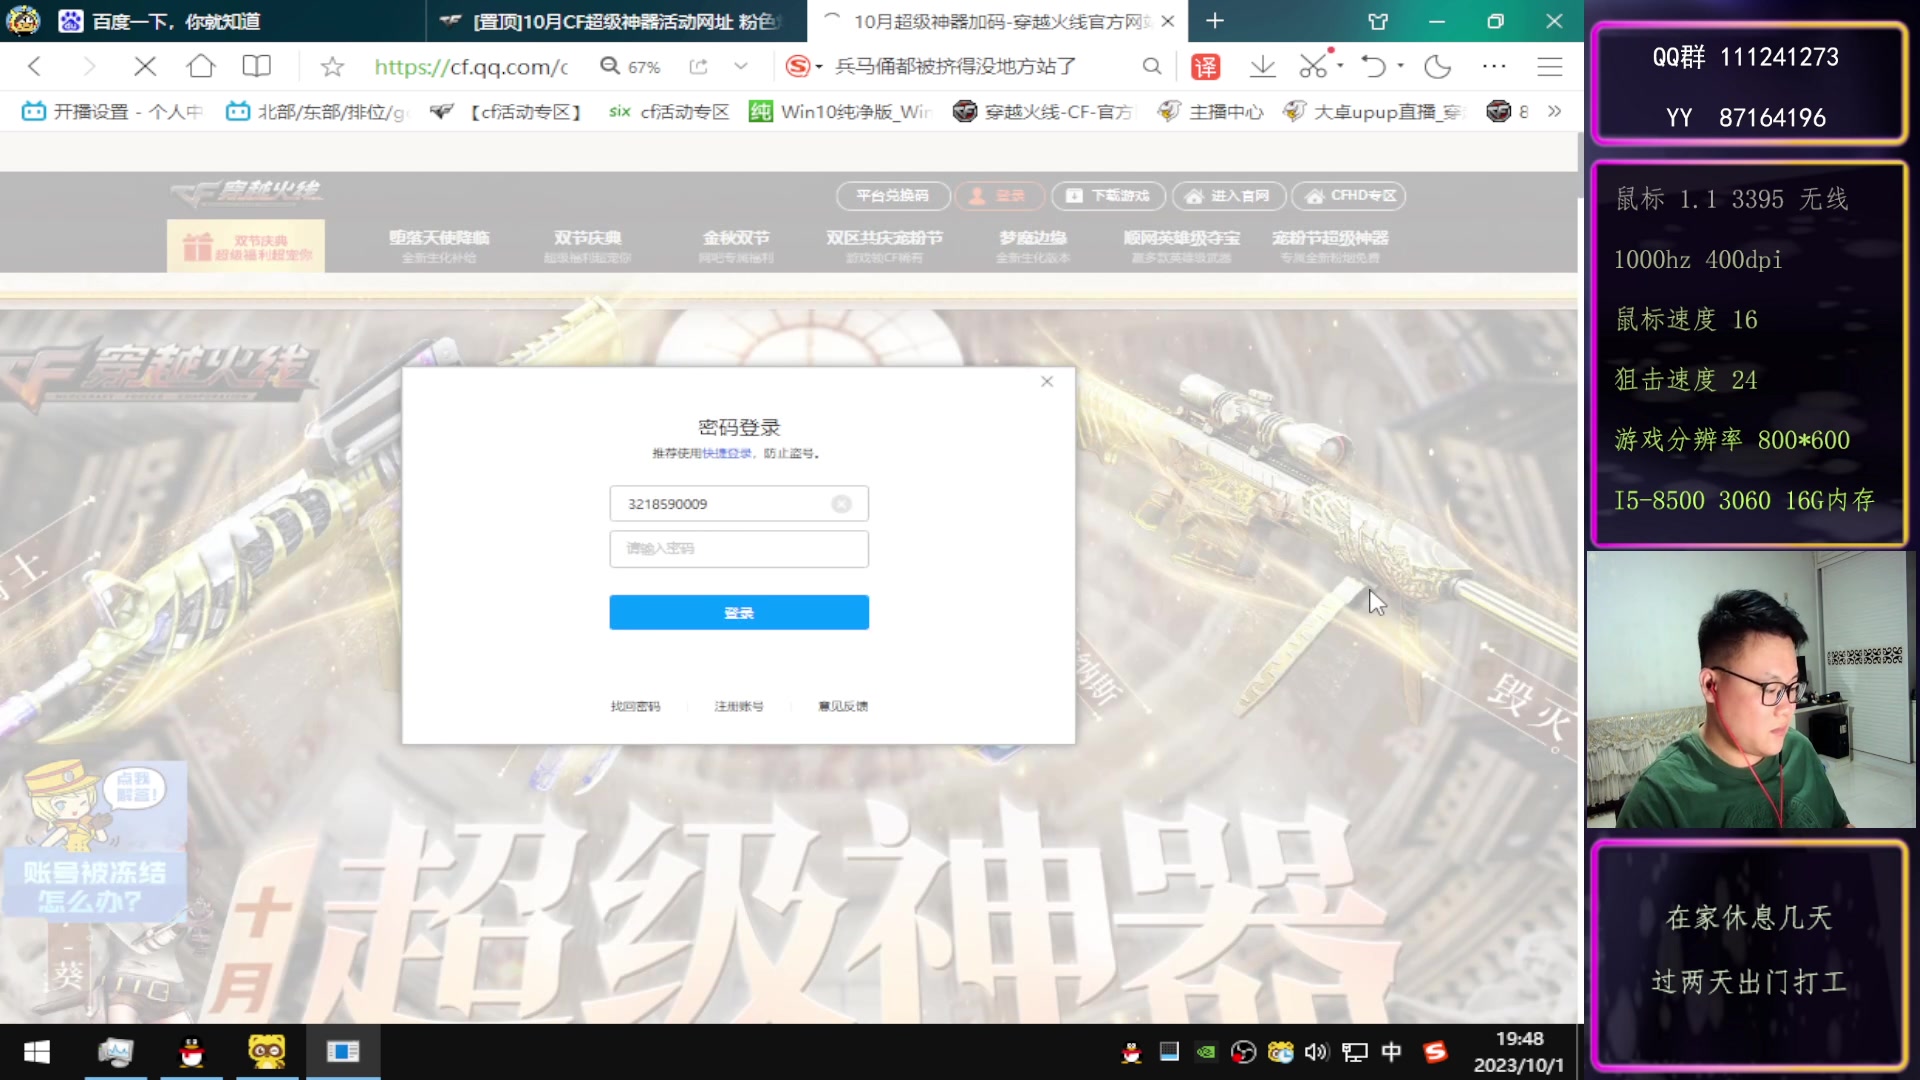Open the browser window taskbar icon
Viewport: 1920px width, 1080px height.
[343, 1052]
